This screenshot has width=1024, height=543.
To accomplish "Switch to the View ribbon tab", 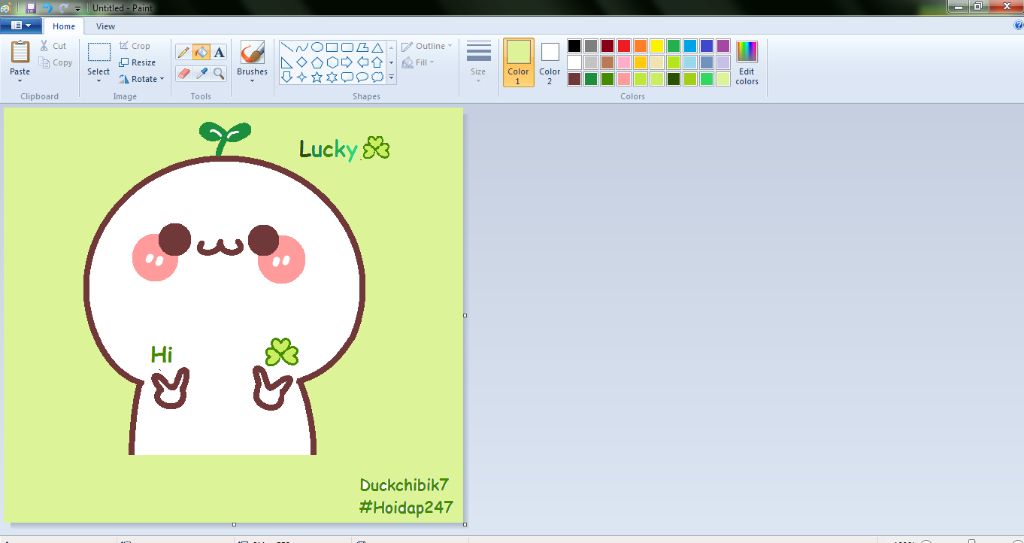I will (x=105, y=26).
